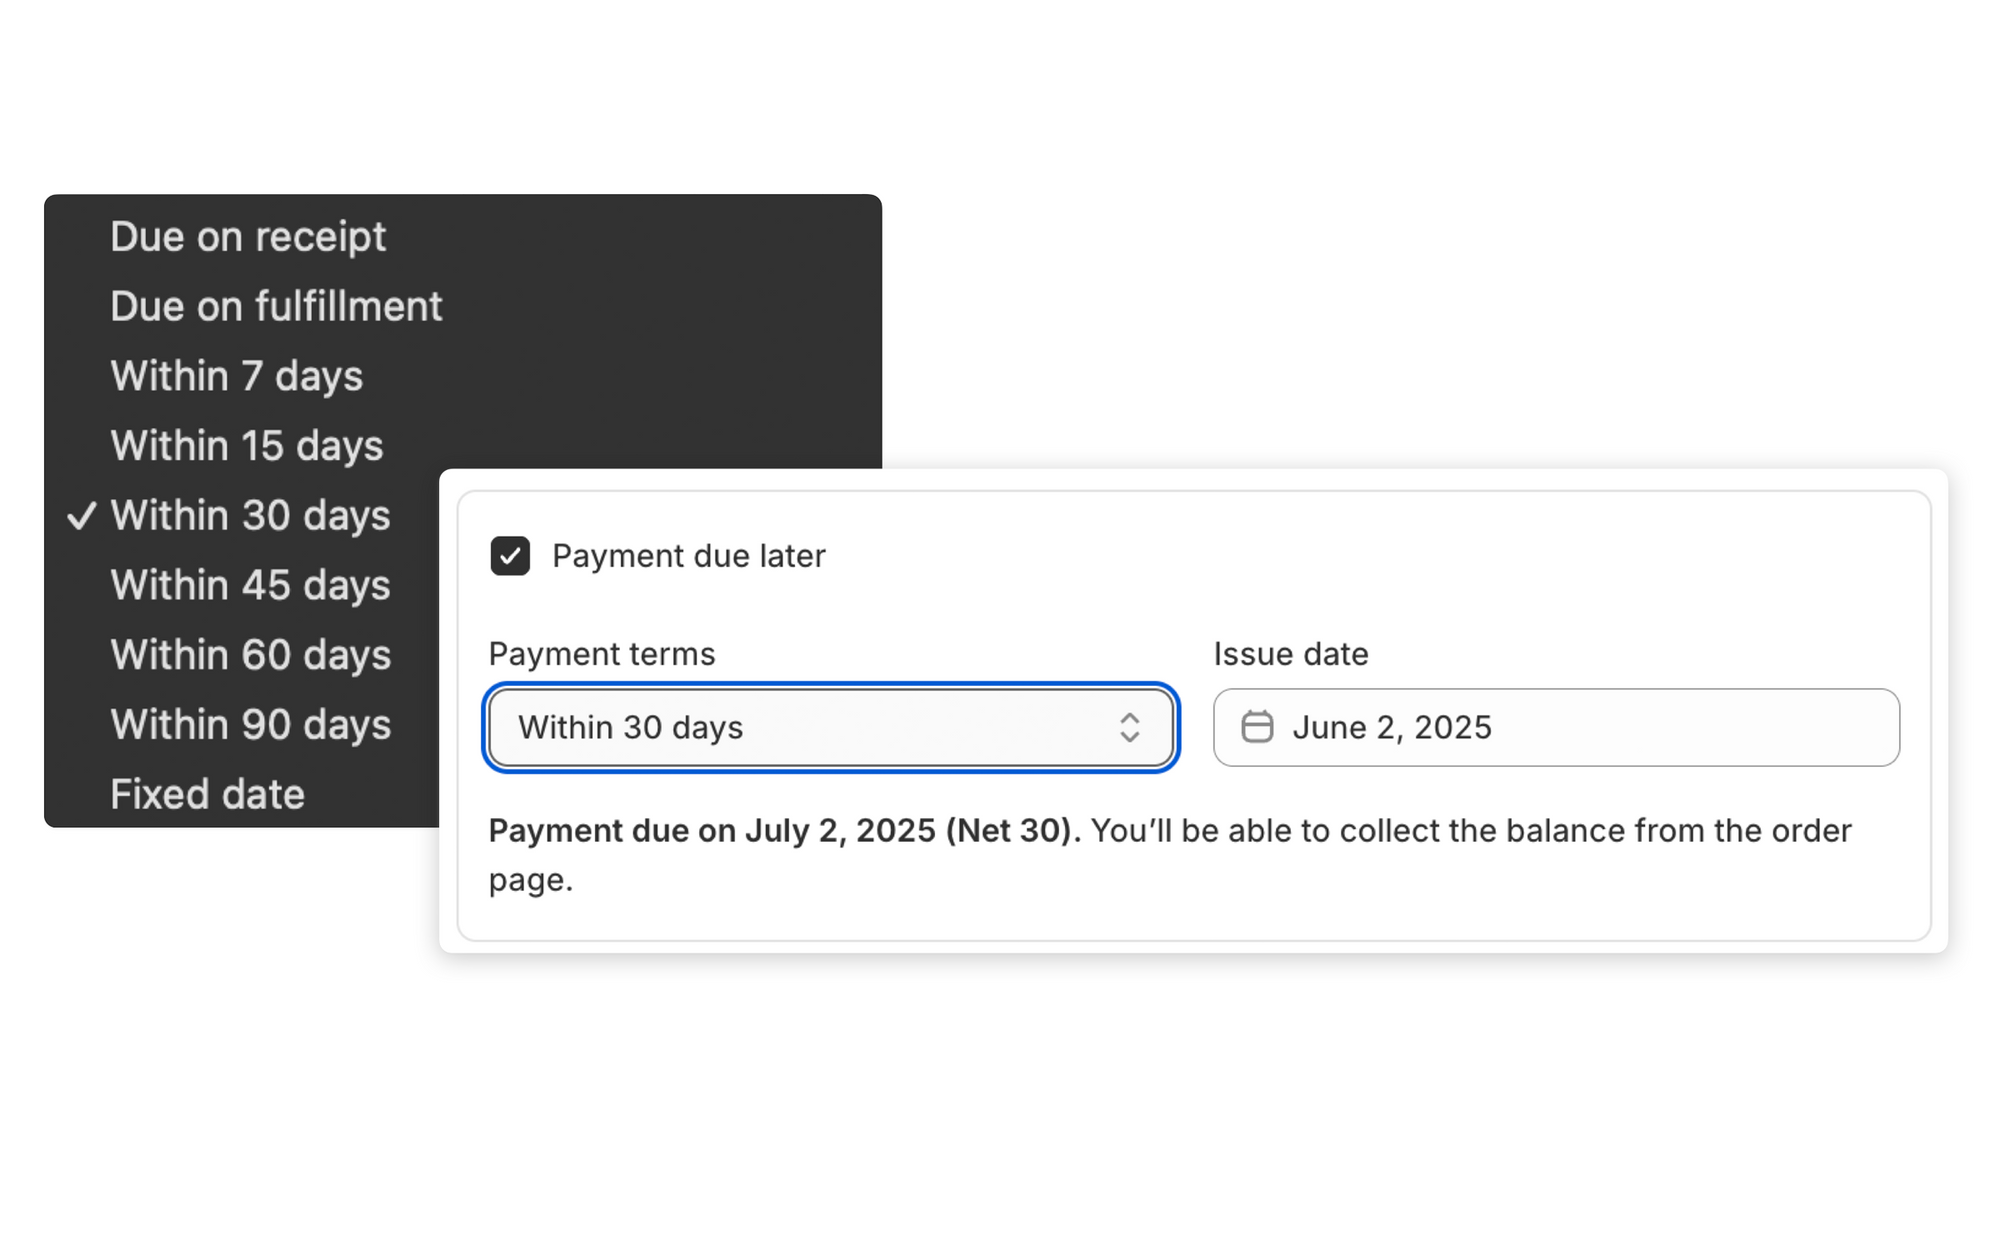Select Due on receipt option
Screen dimensions: 2000x1250
tap(248, 237)
